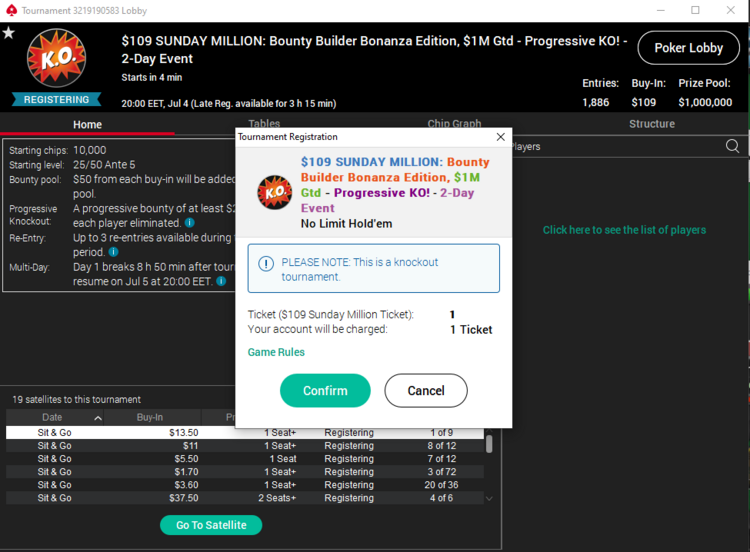Click the '1 Ticket' charge amount
The image size is (750, 552).
click(x=471, y=330)
